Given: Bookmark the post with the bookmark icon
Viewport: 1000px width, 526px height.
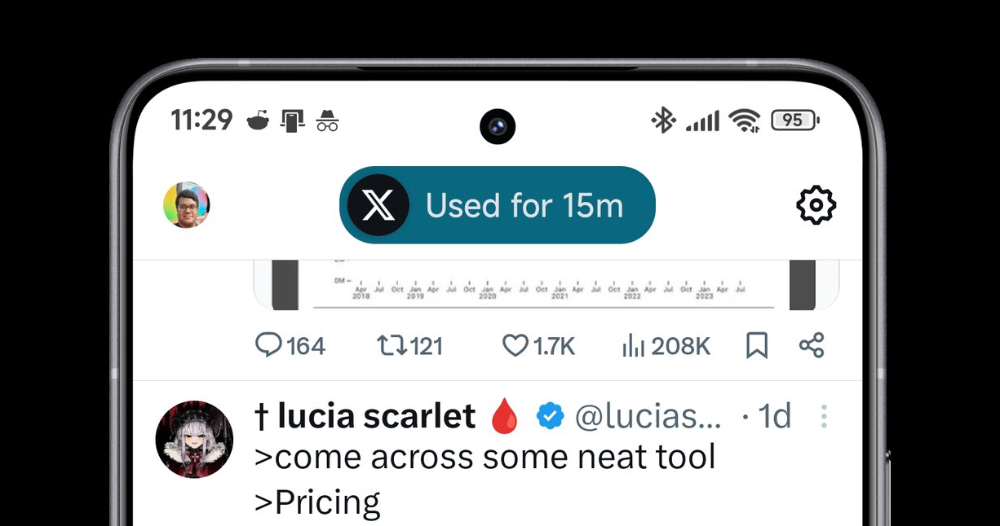Looking at the screenshot, I should point(757,346).
